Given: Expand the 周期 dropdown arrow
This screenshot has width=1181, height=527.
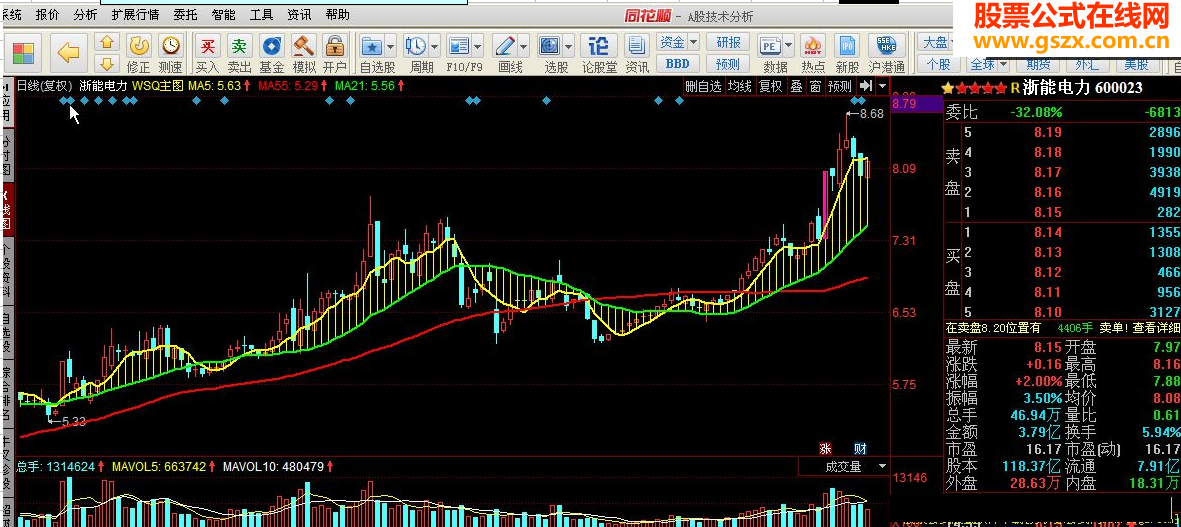Looking at the screenshot, I should [x=434, y=46].
